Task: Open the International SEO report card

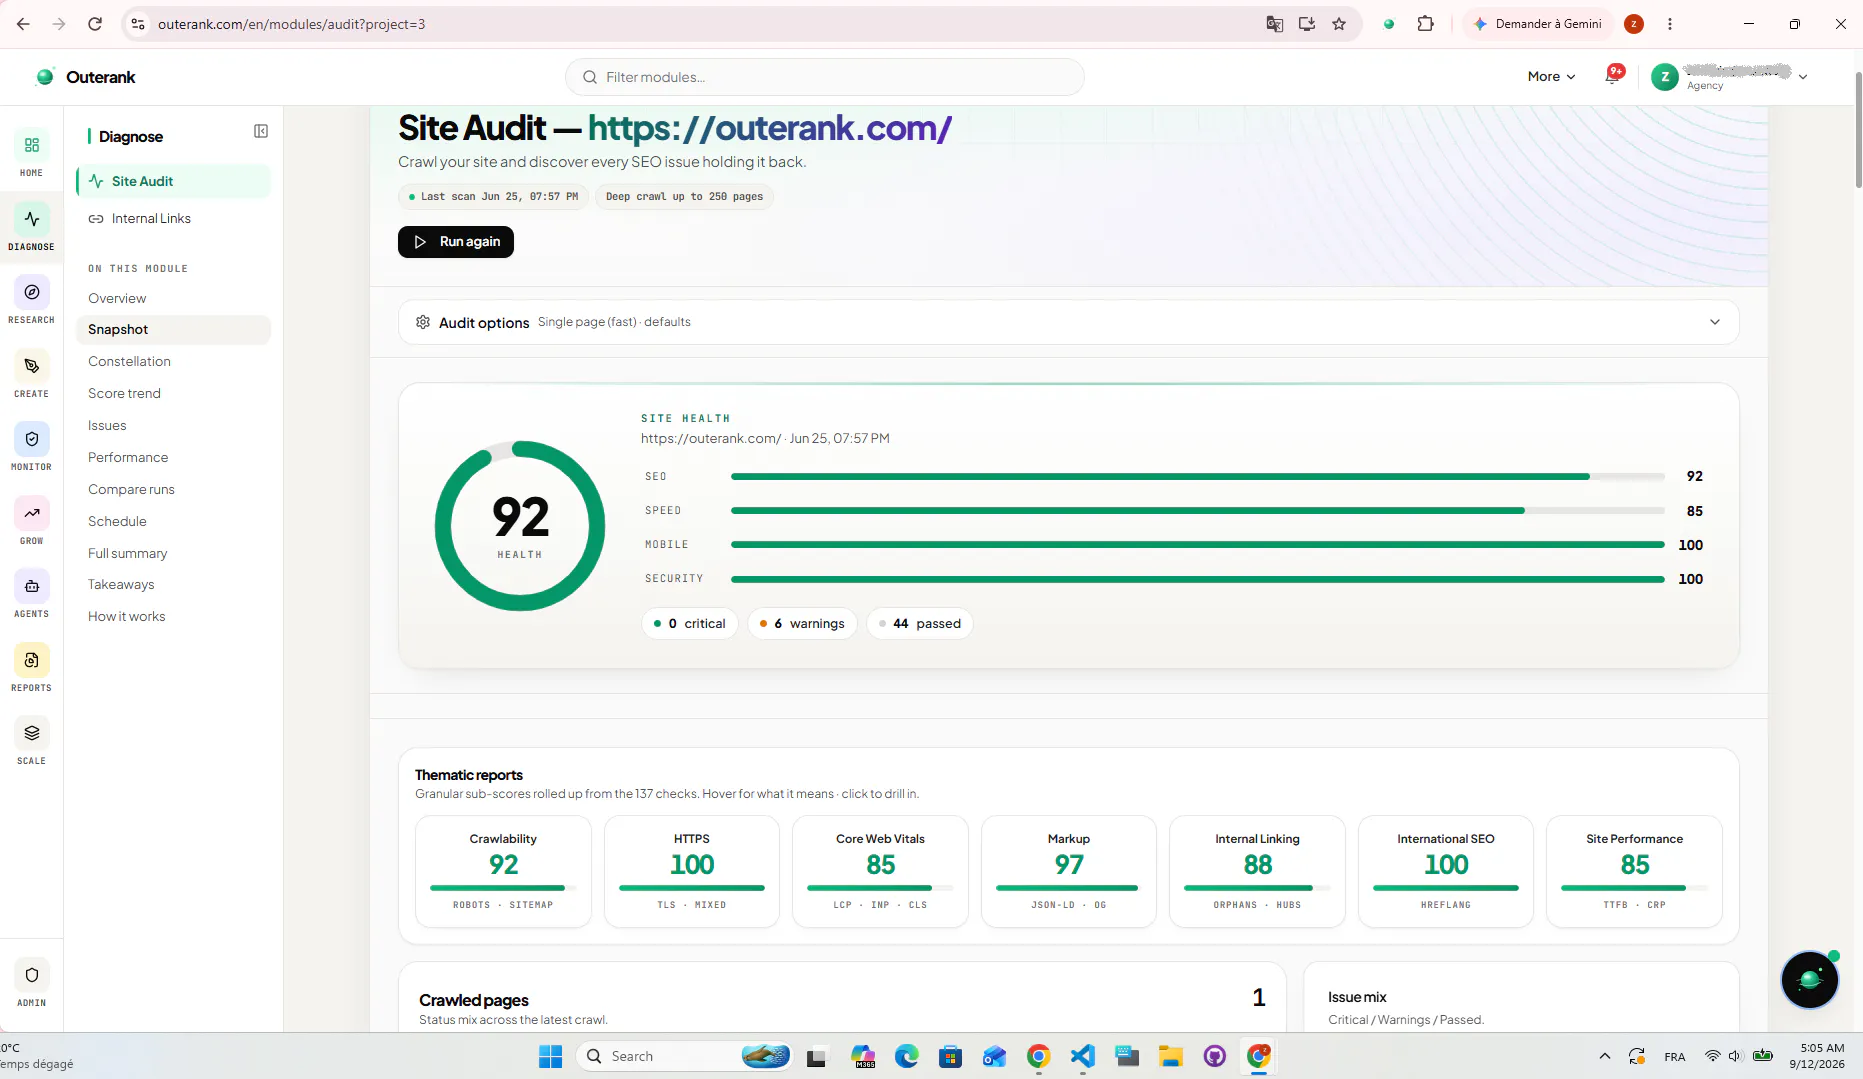Action: click(1446, 872)
